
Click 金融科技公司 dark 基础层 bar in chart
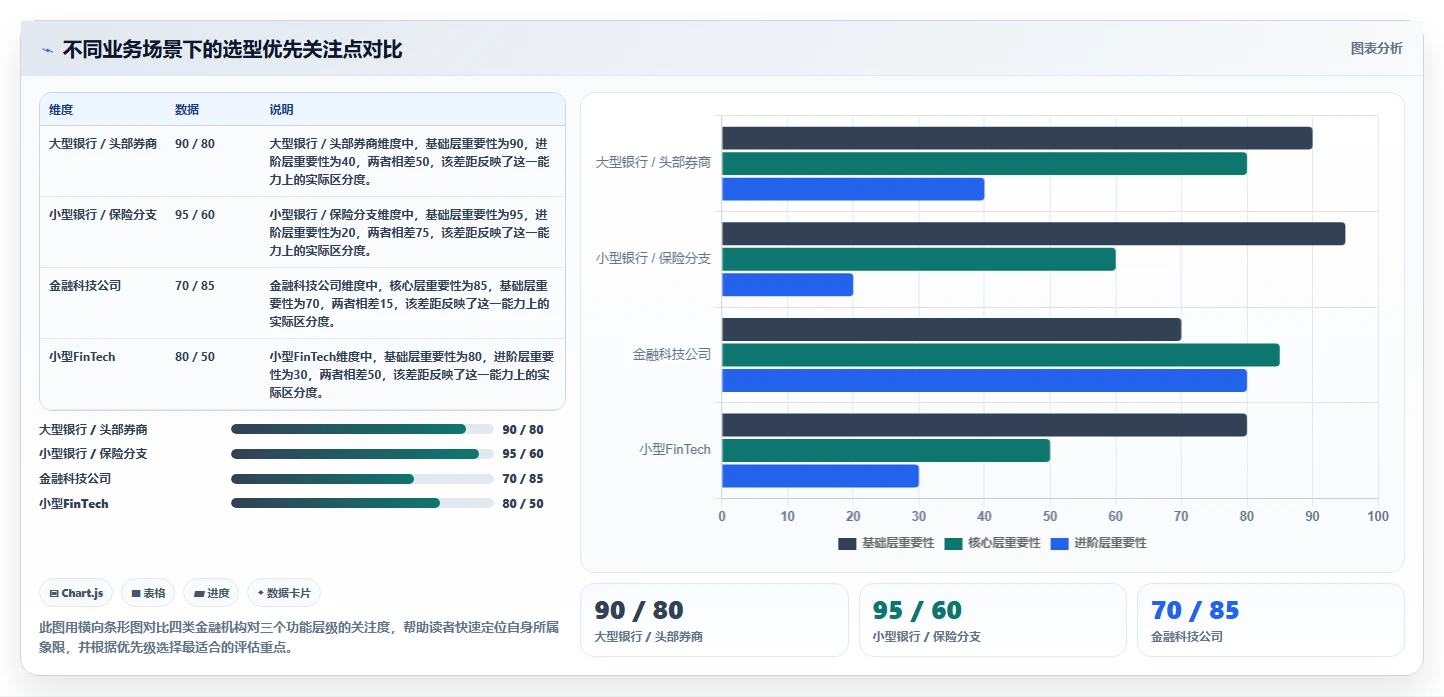click(951, 329)
